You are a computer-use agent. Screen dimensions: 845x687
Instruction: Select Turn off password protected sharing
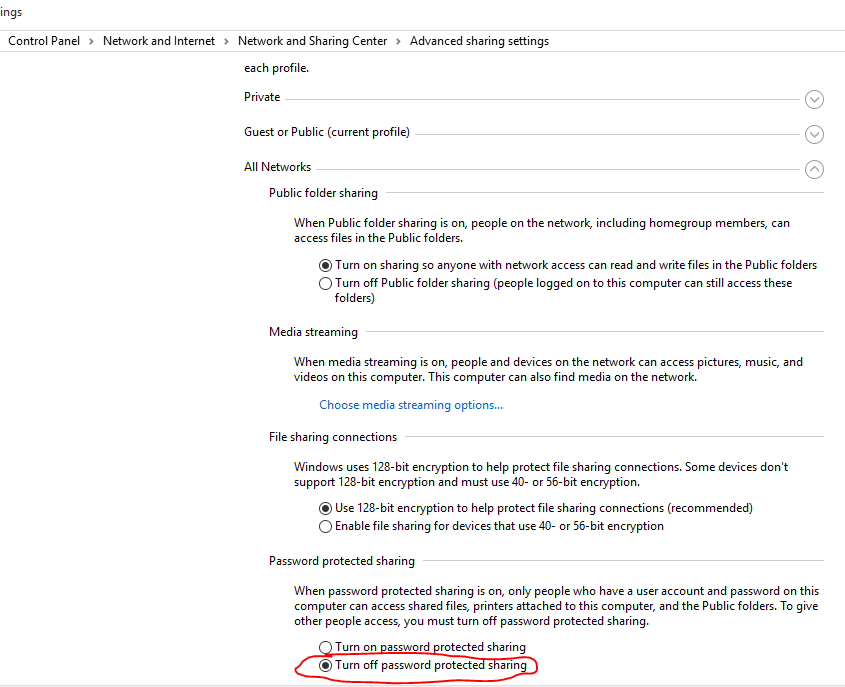click(x=325, y=664)
